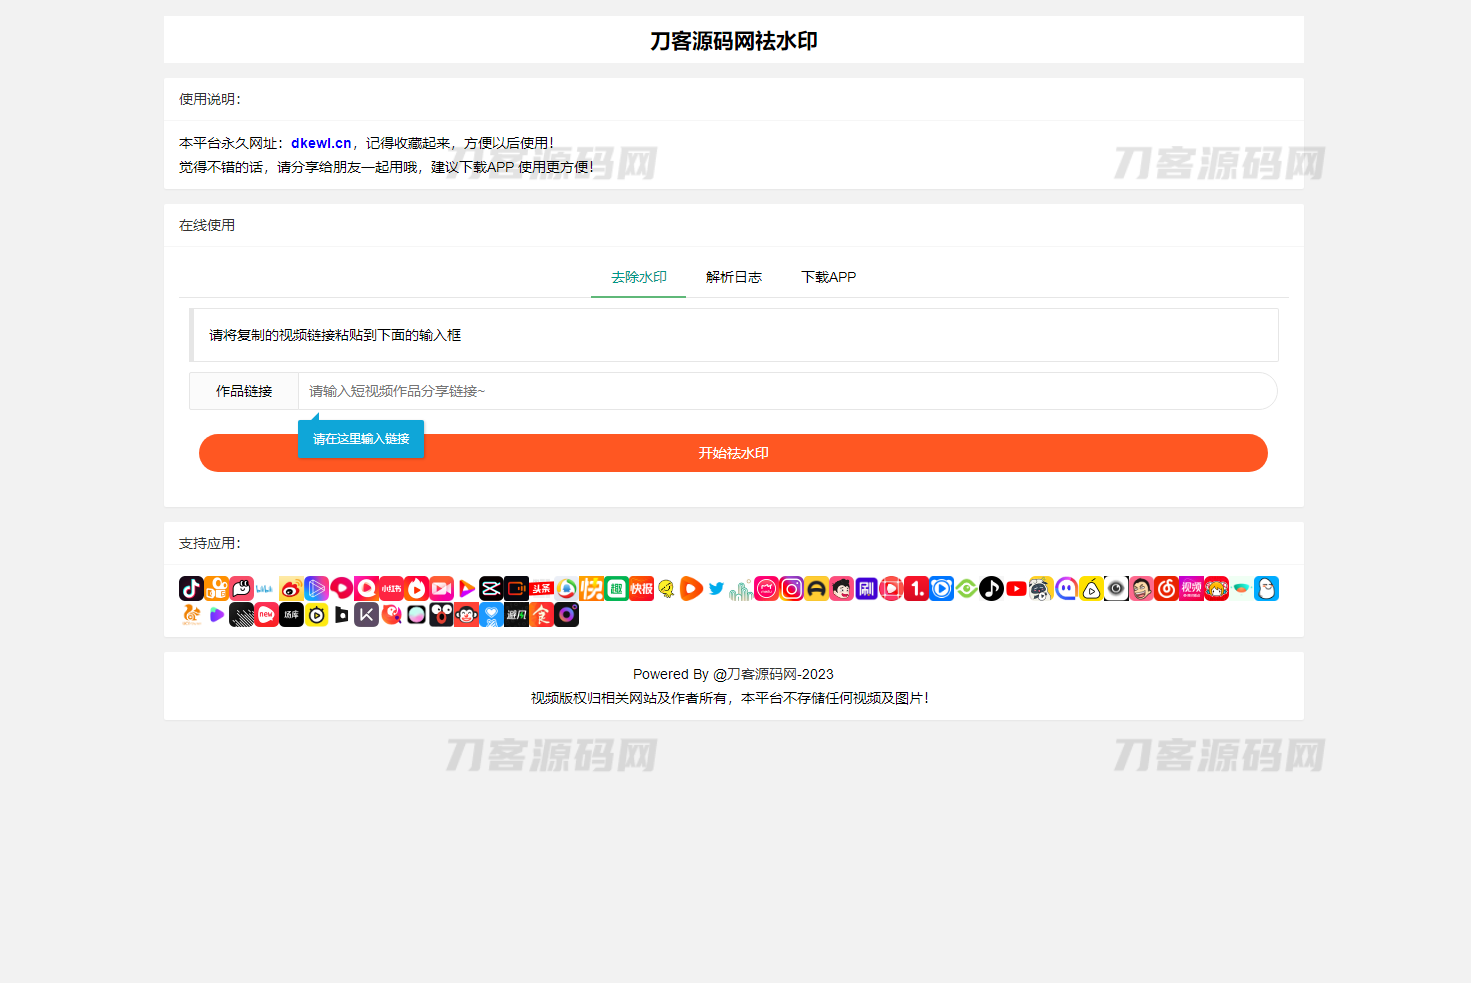Open the dkewl.cn link

click(320, 142)
